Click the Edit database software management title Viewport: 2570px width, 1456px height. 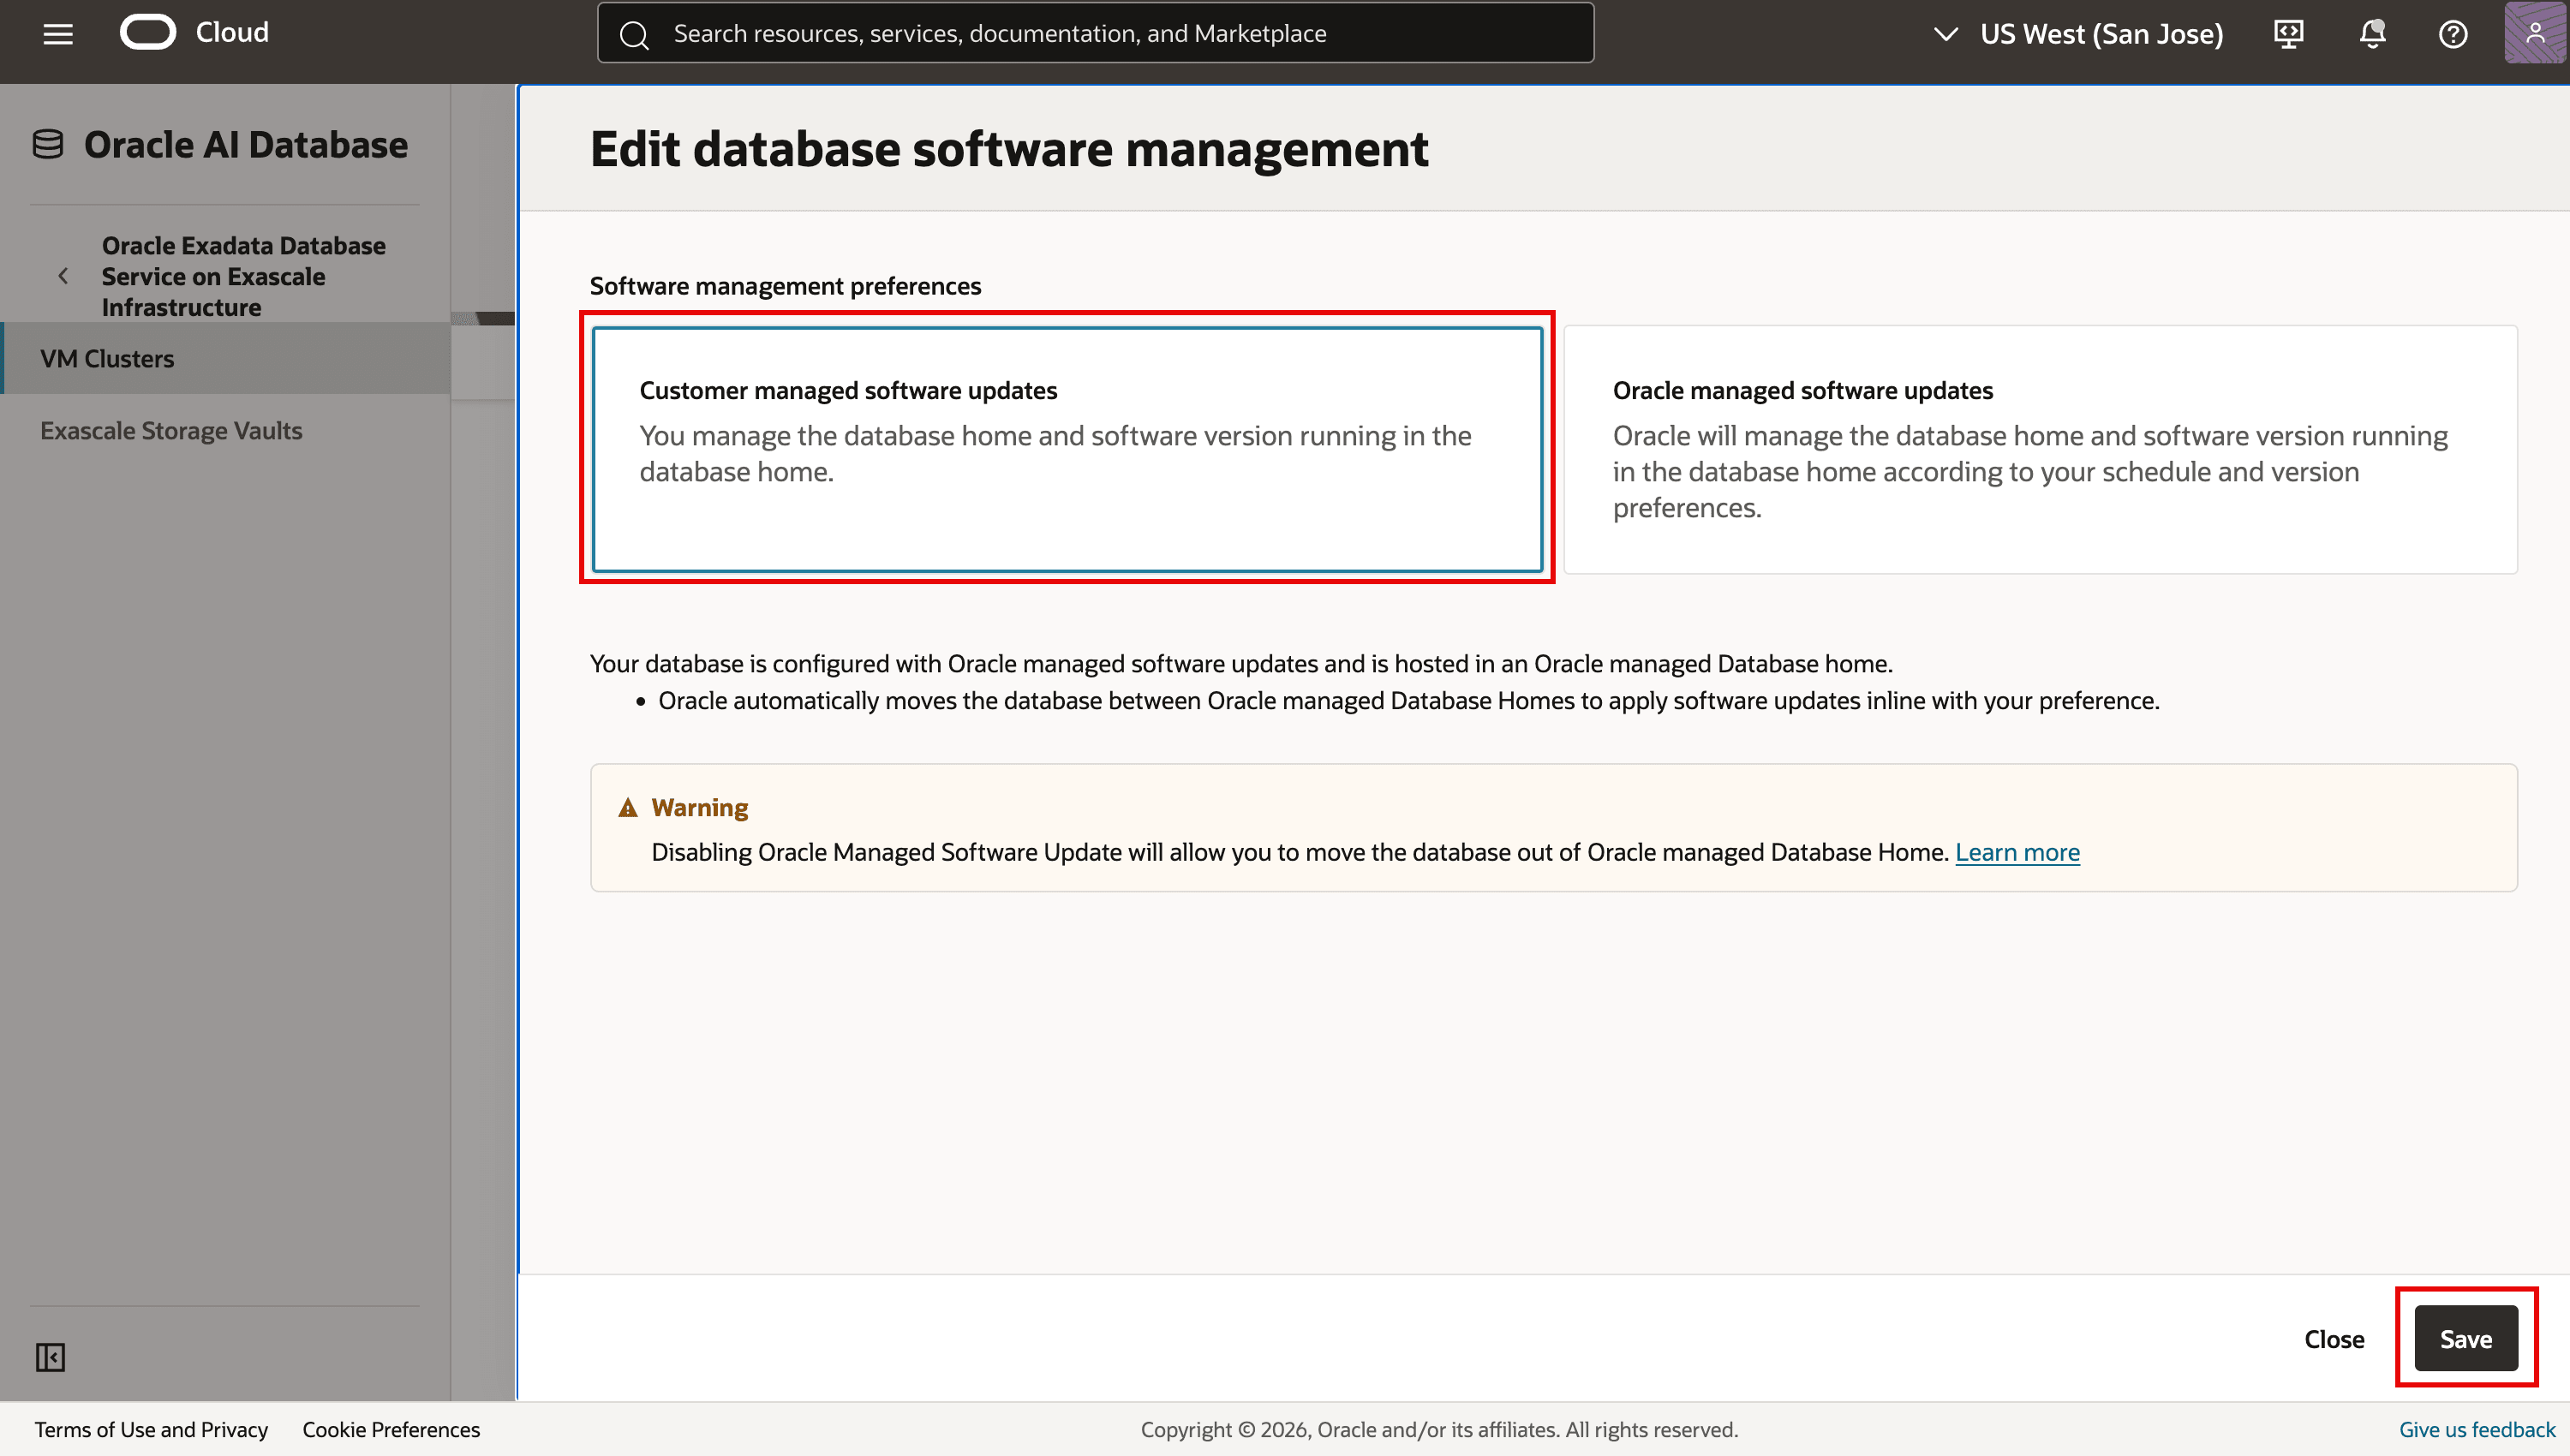point(1009,149)
